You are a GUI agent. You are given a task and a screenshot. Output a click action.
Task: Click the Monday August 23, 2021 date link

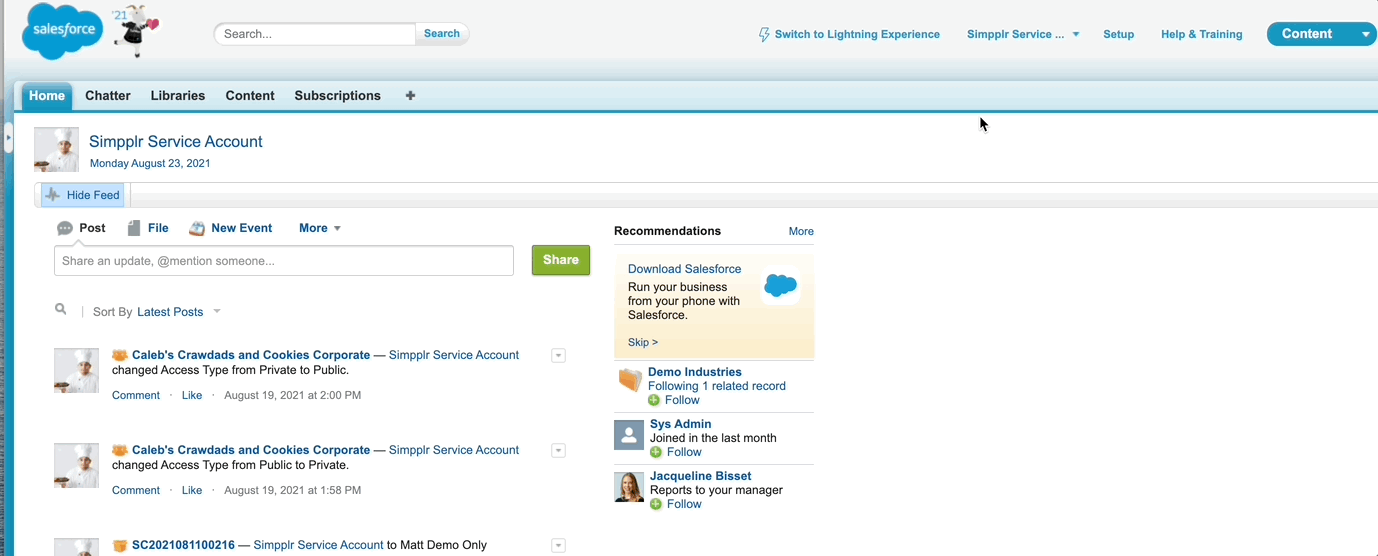coord(150,163)
